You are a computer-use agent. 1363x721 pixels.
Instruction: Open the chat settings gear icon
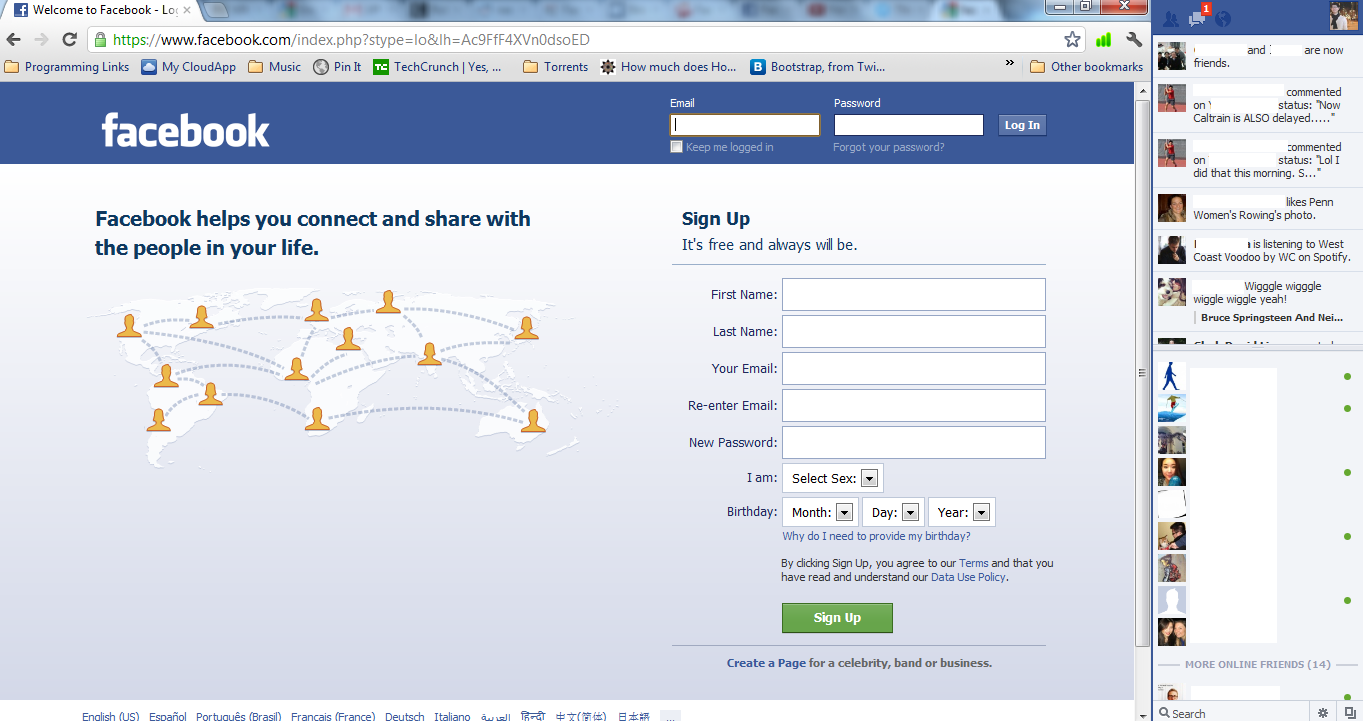[x=1323, y=712]
